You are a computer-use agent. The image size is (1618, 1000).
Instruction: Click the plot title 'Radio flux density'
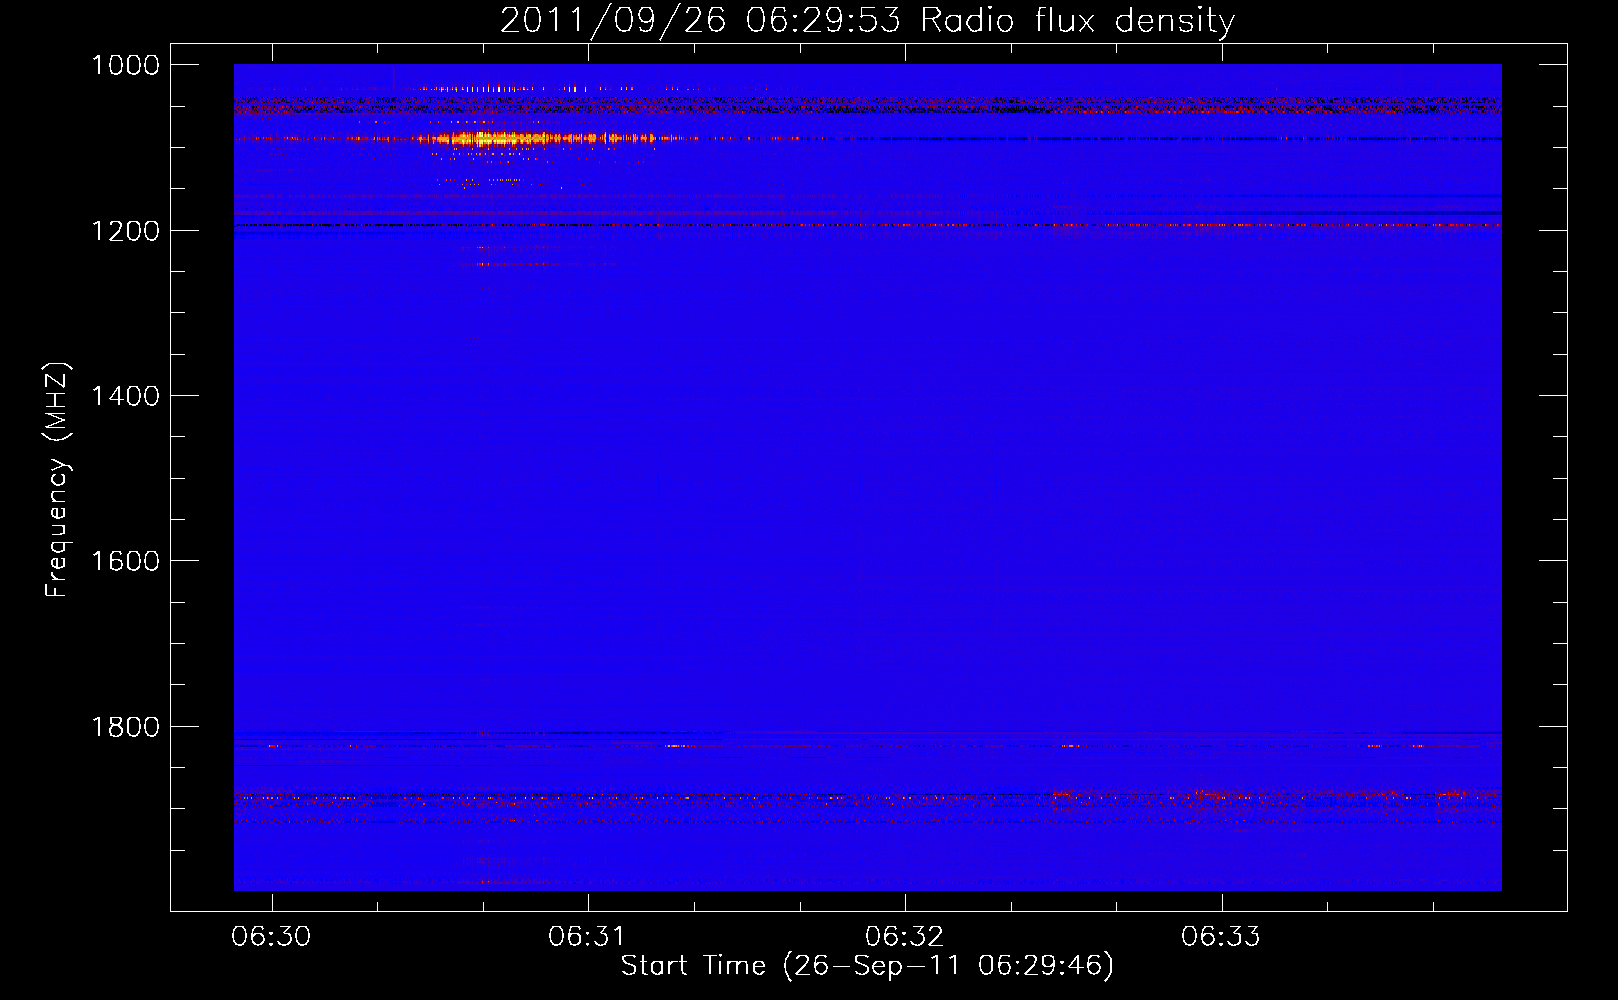click(x=1077, y=20)
